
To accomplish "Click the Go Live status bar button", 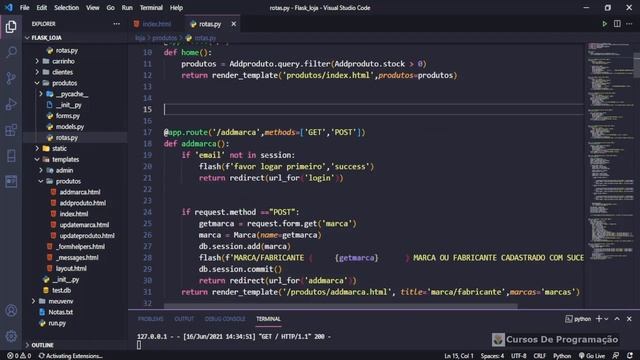I will (592, 356).
